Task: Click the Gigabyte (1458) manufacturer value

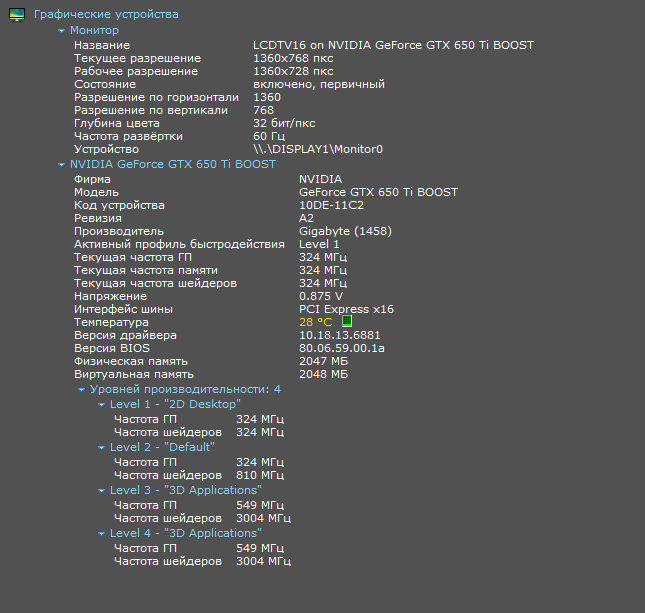Action: [345, 231]
